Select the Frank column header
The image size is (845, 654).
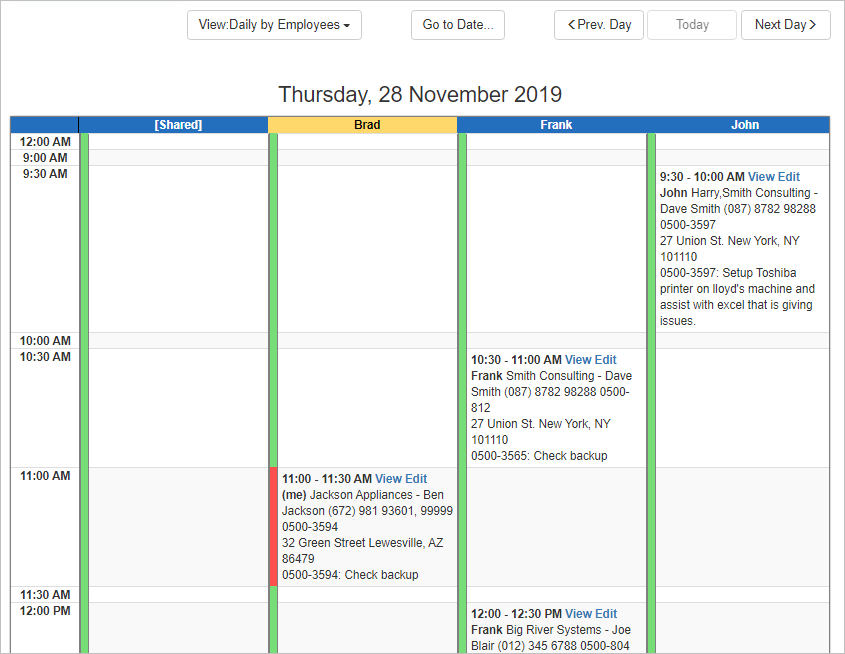coord(556,125)
